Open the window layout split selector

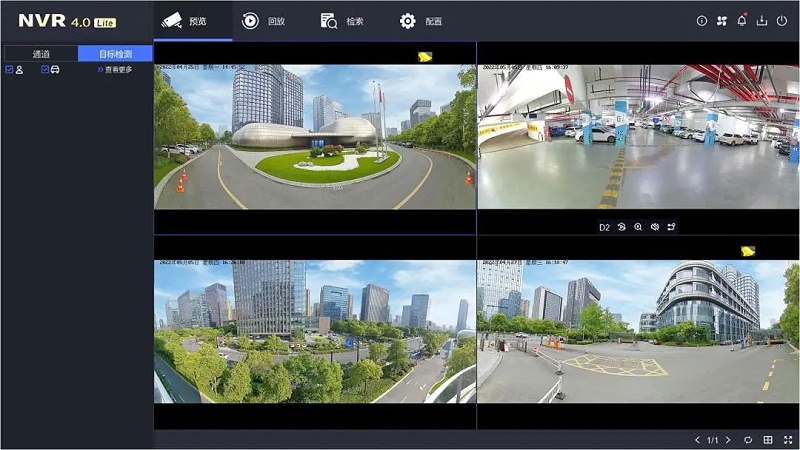768,440
